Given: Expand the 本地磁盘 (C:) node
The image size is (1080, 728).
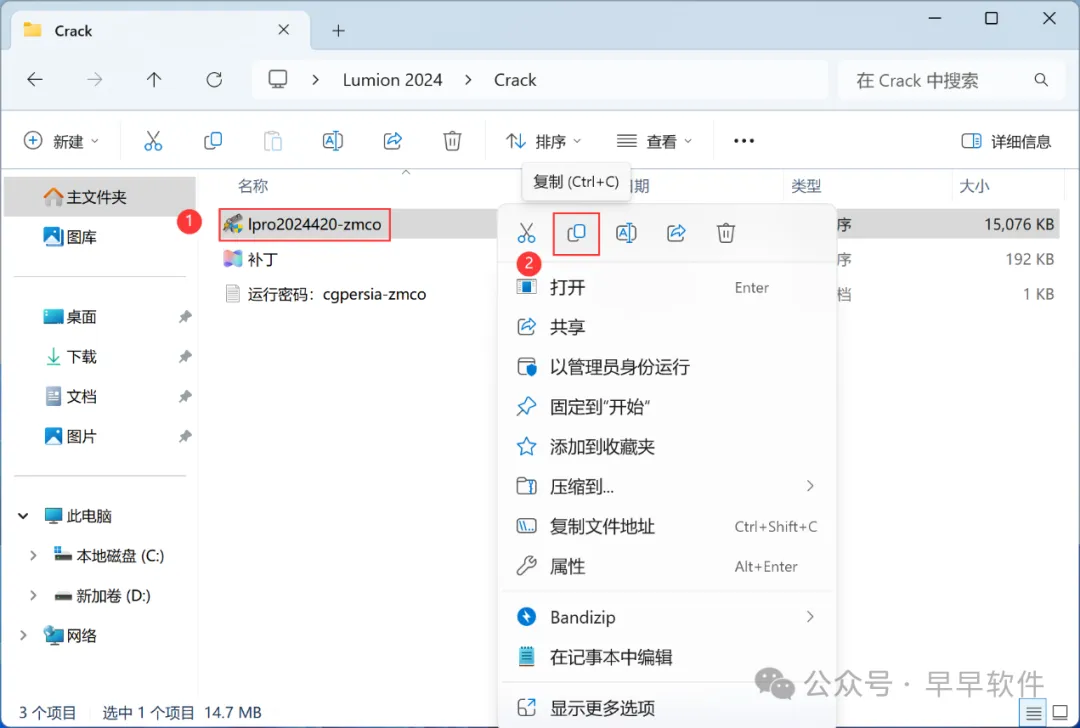Looking at the screenshot, I should point(33,556).
